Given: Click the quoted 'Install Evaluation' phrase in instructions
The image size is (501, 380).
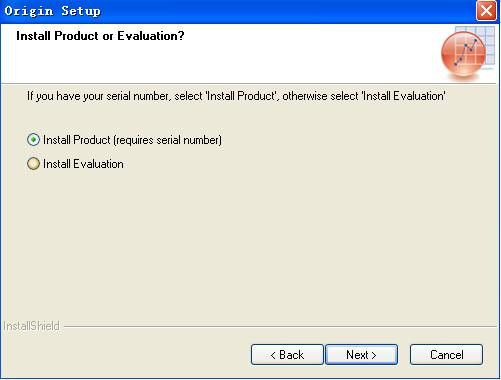Looking at the screenshot, I should tap(404, 96).
